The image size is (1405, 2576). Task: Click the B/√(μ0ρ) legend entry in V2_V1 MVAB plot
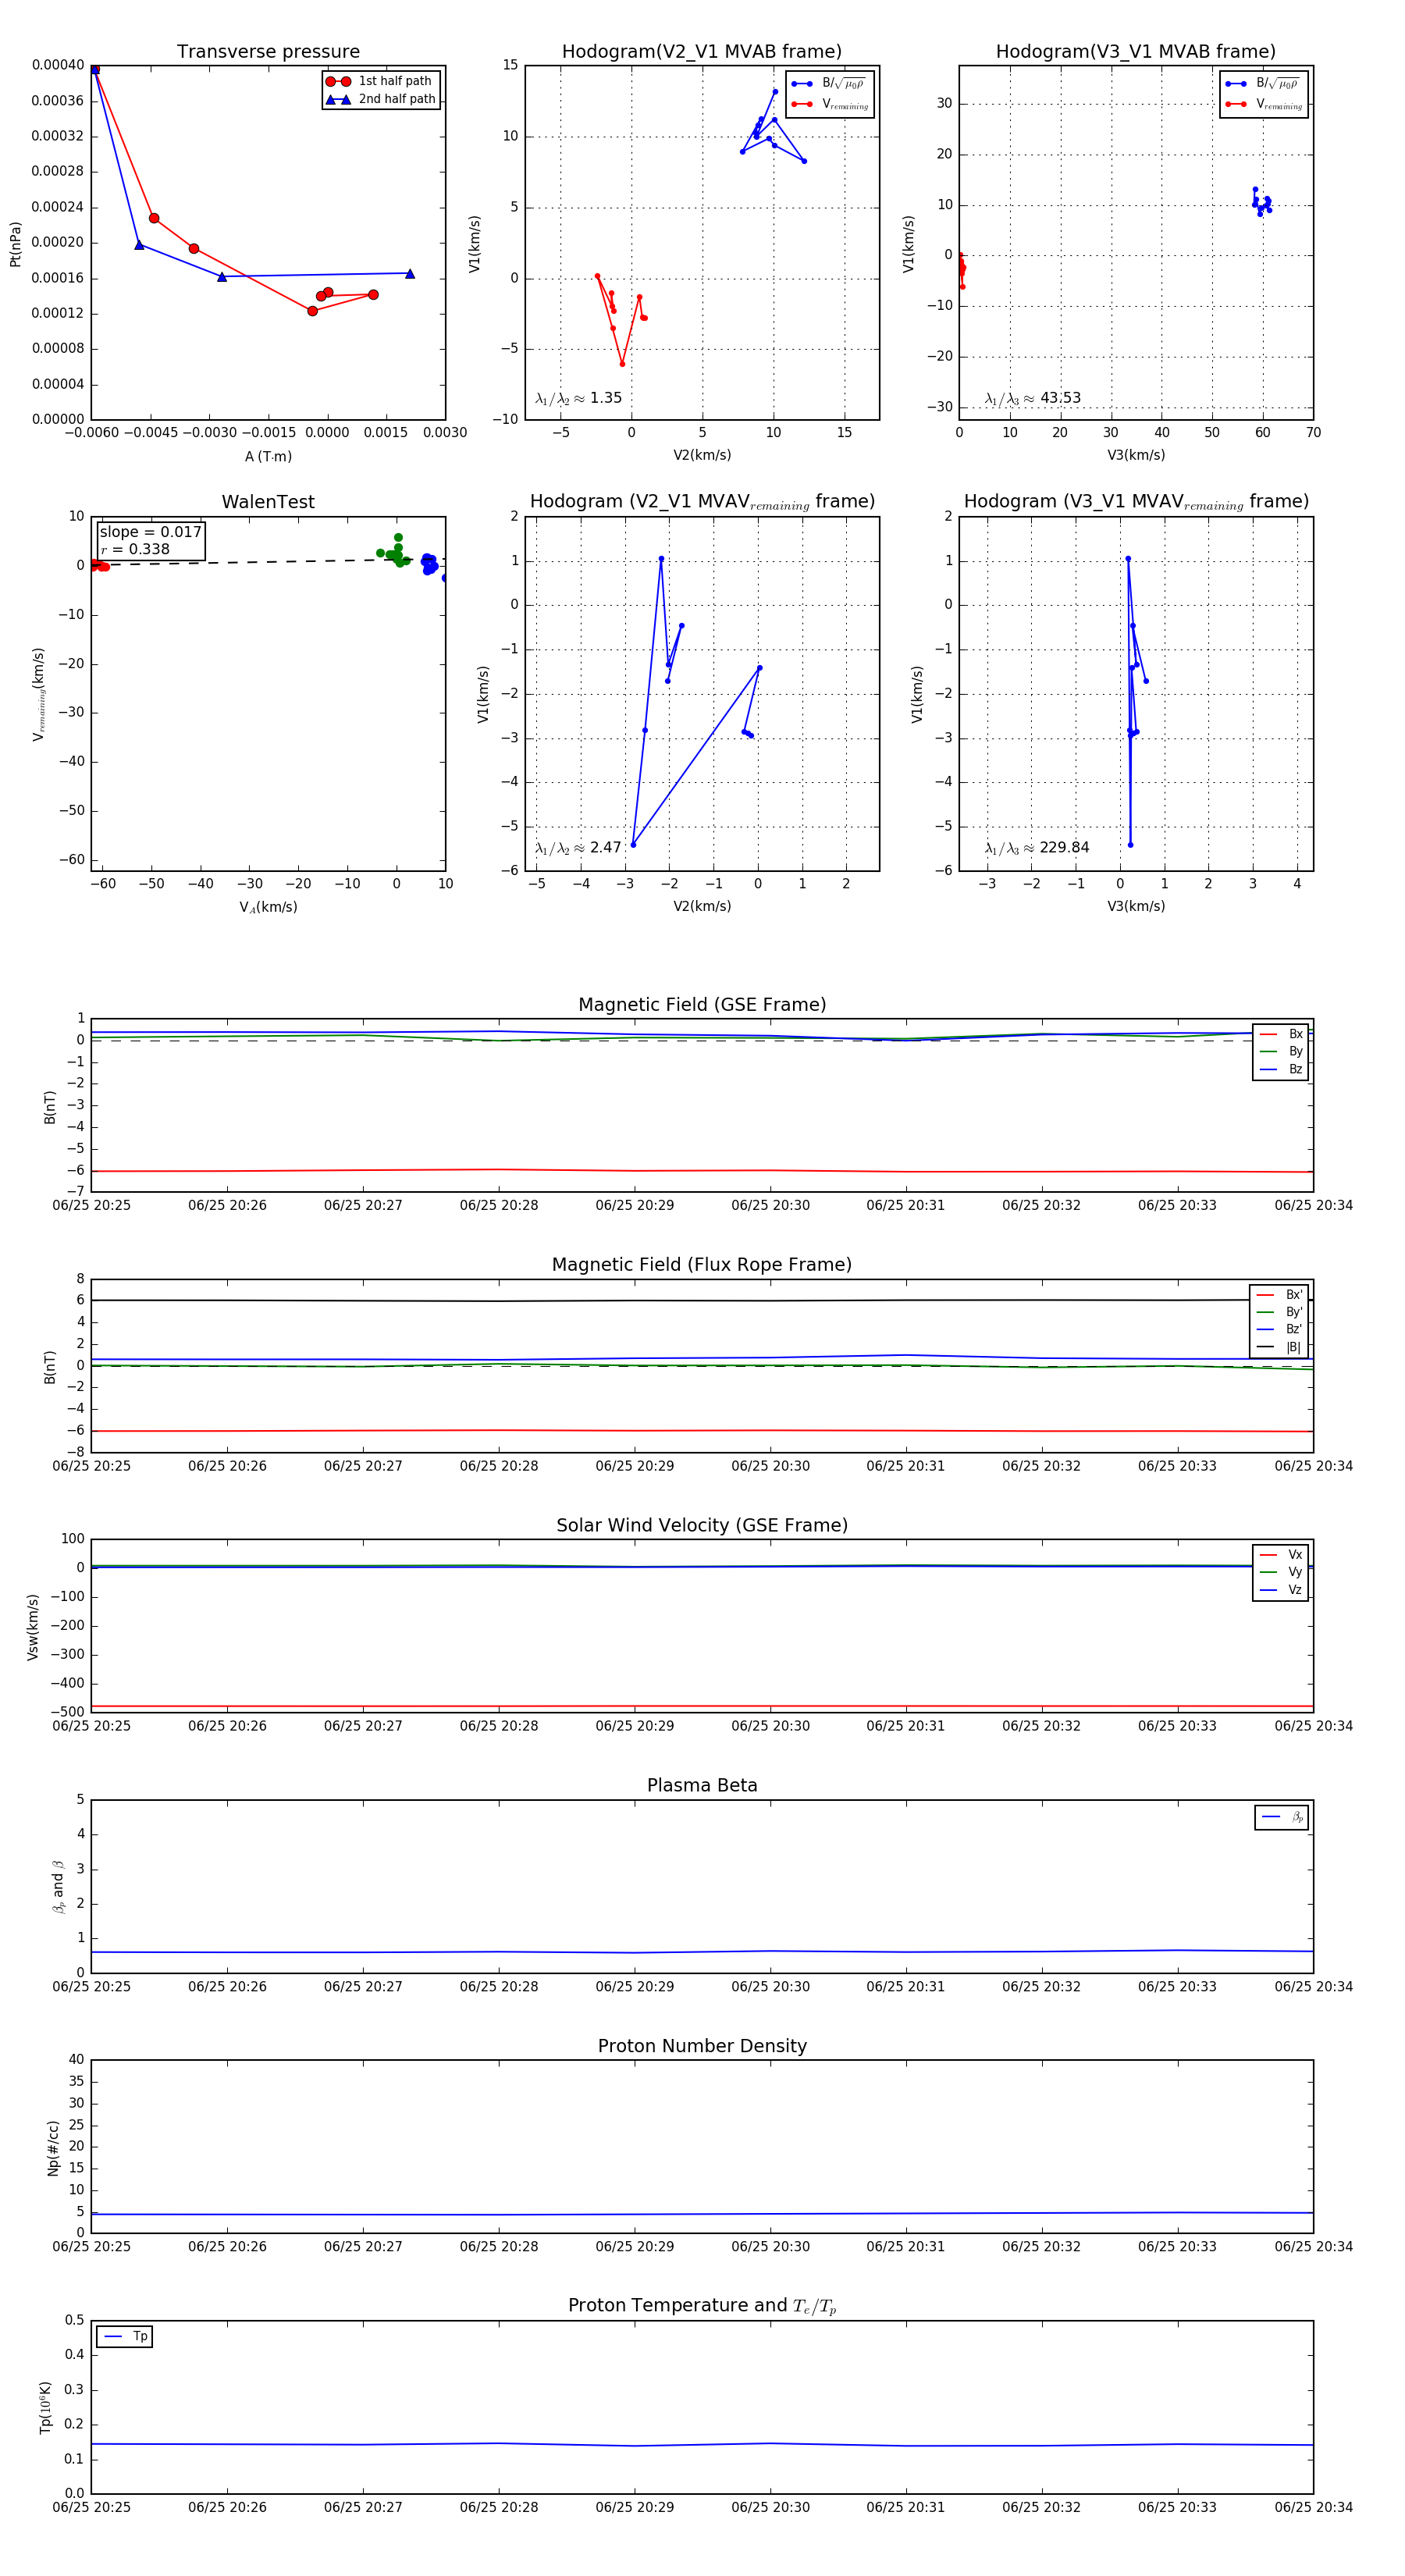829,84
